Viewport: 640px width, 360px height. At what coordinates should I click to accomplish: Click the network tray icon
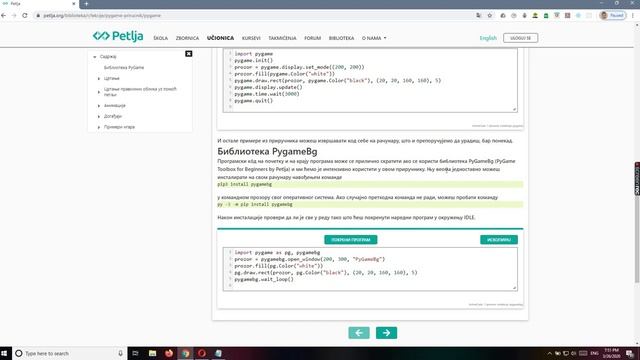566,353
